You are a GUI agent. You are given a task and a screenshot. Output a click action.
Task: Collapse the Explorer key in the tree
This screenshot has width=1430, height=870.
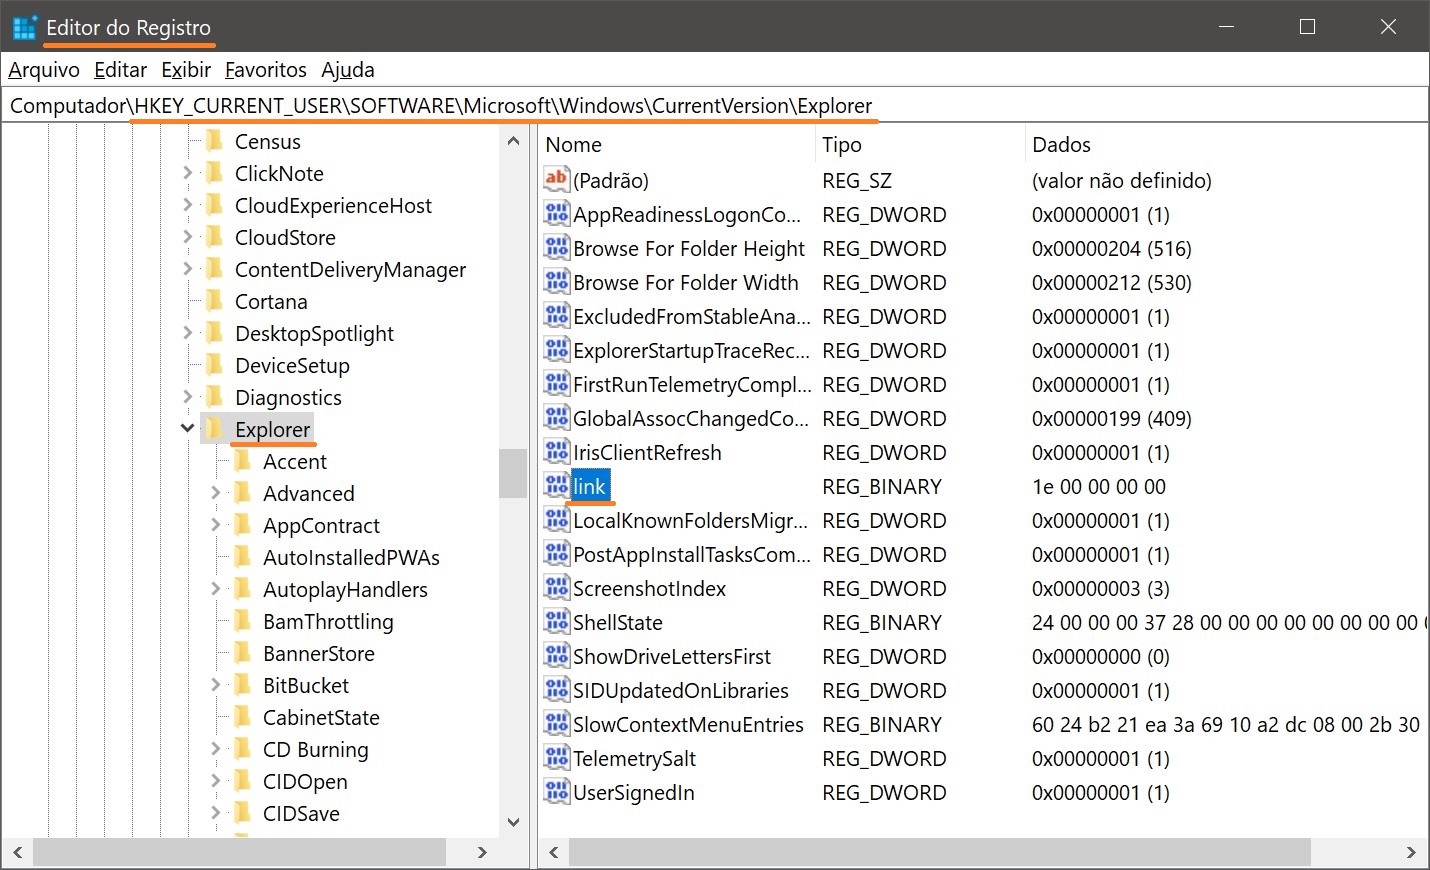tap(187, 428)
